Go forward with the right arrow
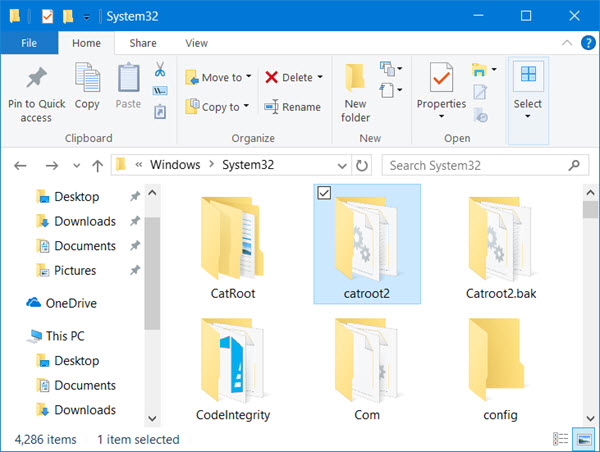 [52, 166]
